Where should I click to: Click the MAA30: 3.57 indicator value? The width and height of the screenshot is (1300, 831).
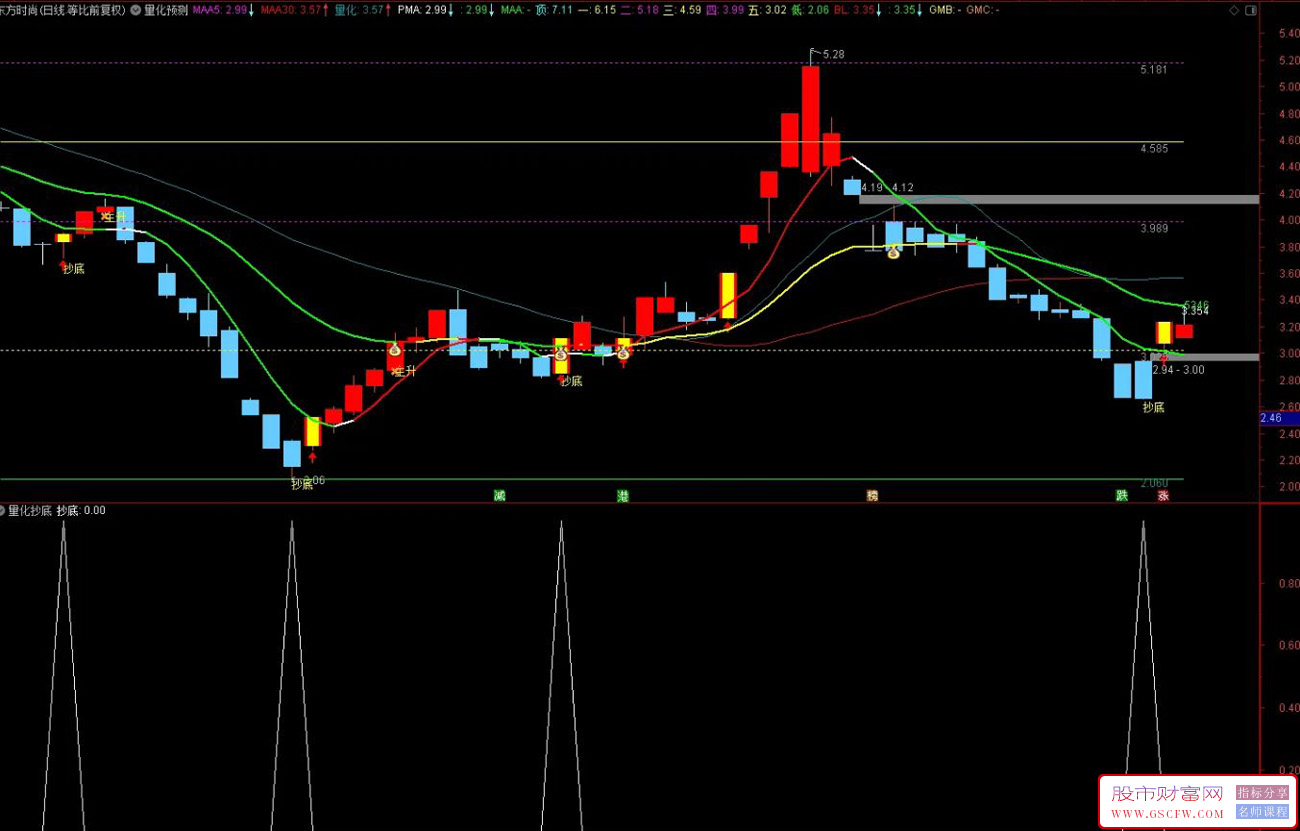coord(290,10)
